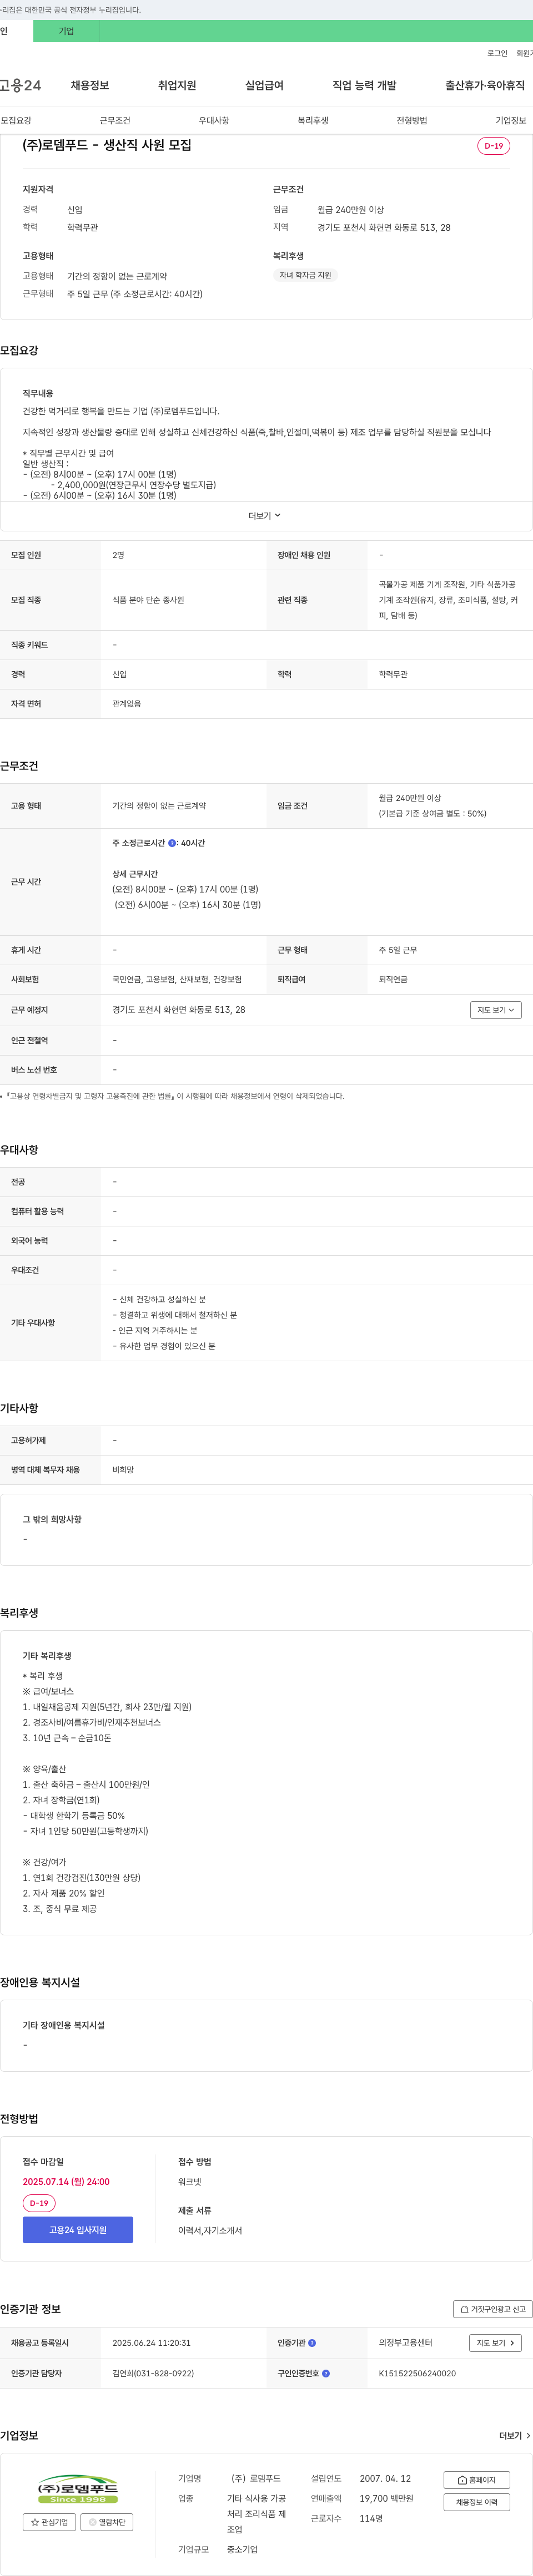Screen dimensions: 533x2576
Task: Jump to 우대사항 section tab
Action: [214, 120]
